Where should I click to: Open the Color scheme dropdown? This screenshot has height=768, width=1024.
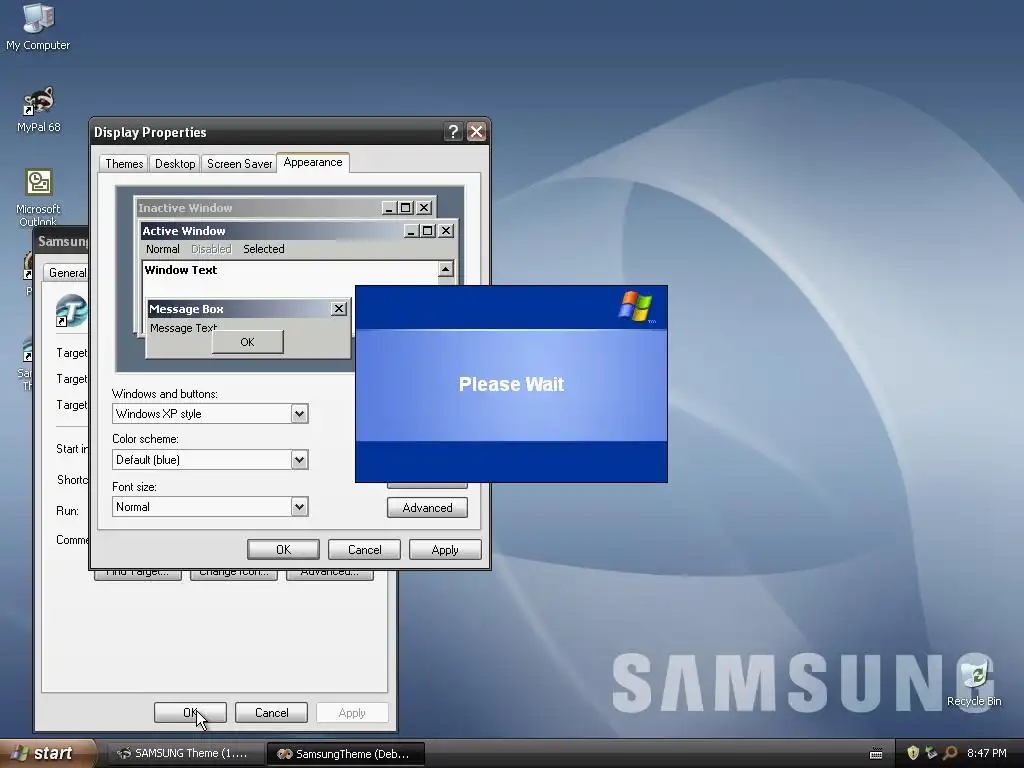(x=299, y=460)
